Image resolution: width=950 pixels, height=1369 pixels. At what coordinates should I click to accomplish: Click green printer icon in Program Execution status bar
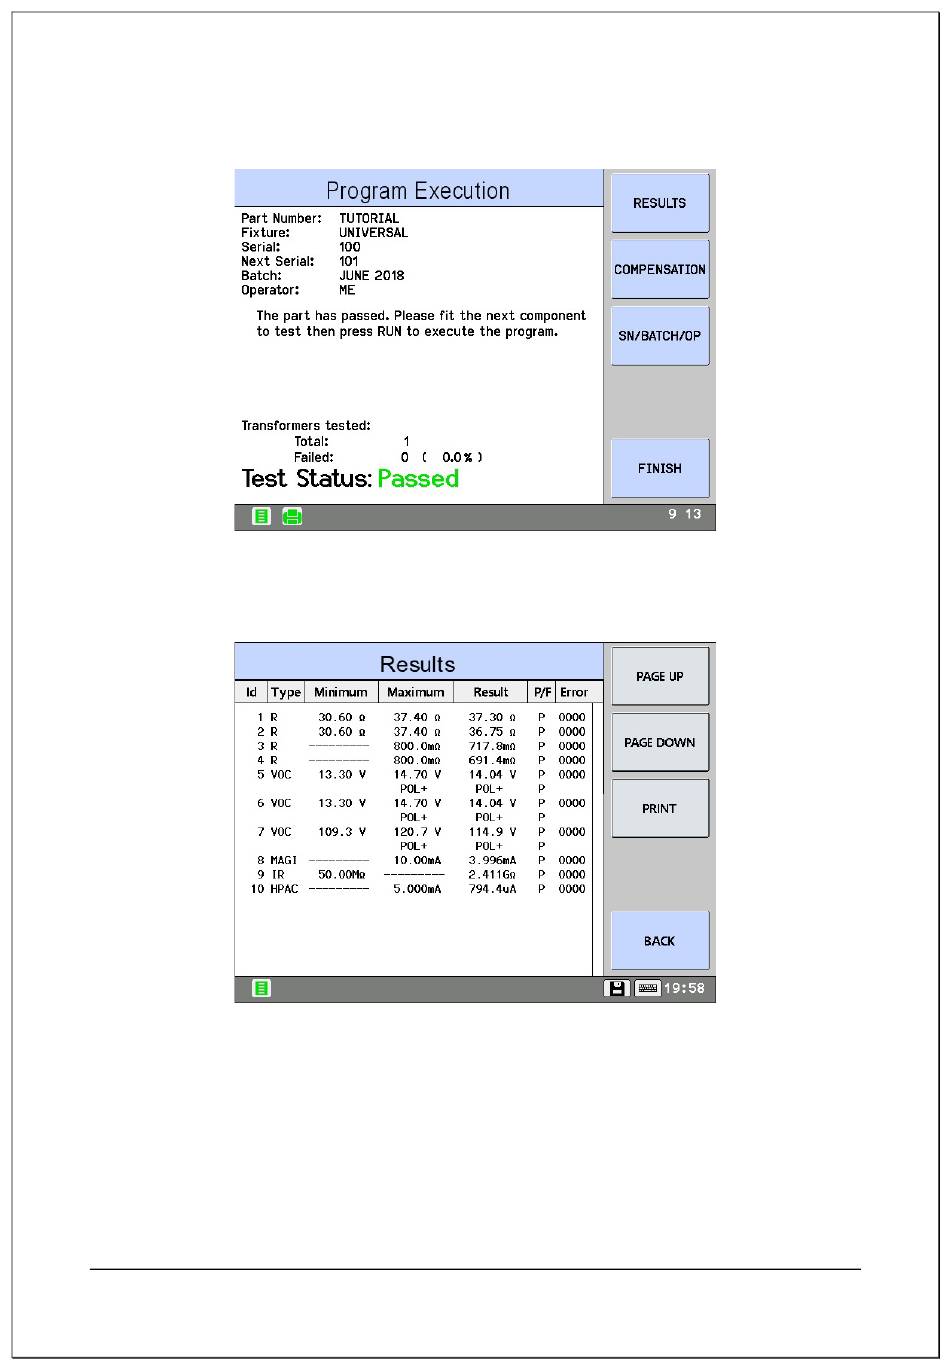point(292,516)
